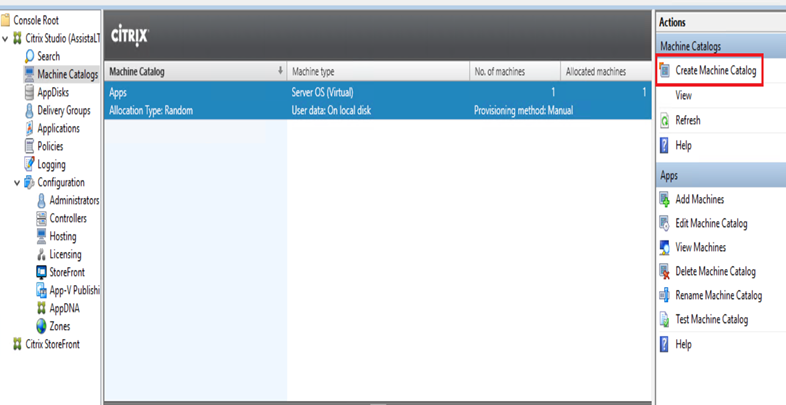Click the Provisioning method: Manual text
The width and height of the screenshot is (786, 405).
[x=523, y=110]
